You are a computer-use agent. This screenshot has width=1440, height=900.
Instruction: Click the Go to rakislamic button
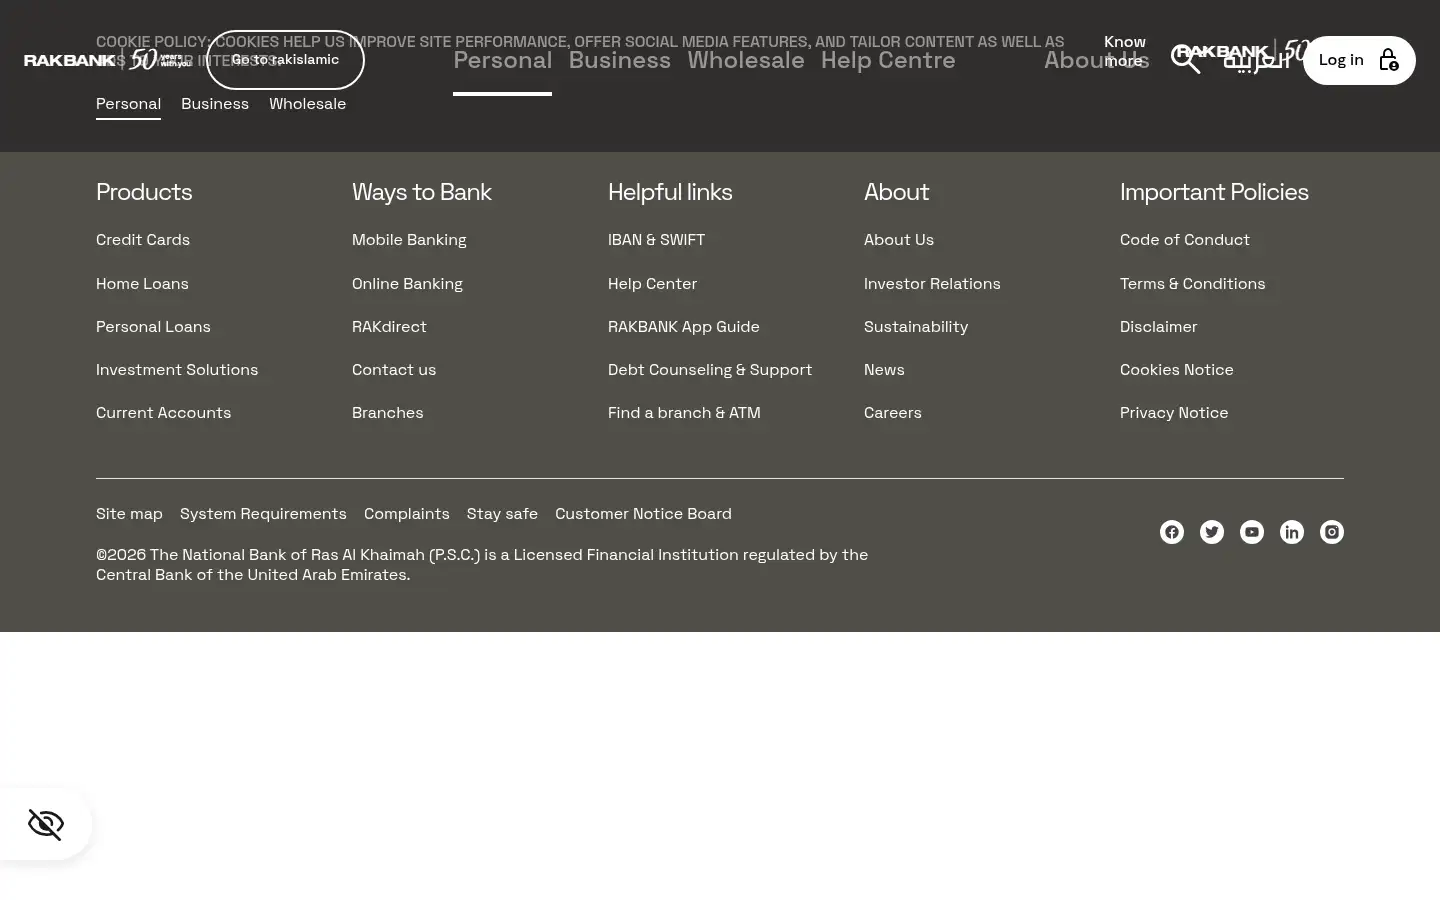(x=285, y=60)
